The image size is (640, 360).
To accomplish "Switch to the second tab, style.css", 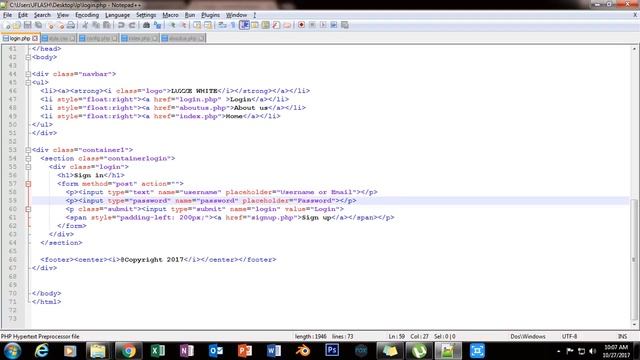I will [x=58, y=38].
